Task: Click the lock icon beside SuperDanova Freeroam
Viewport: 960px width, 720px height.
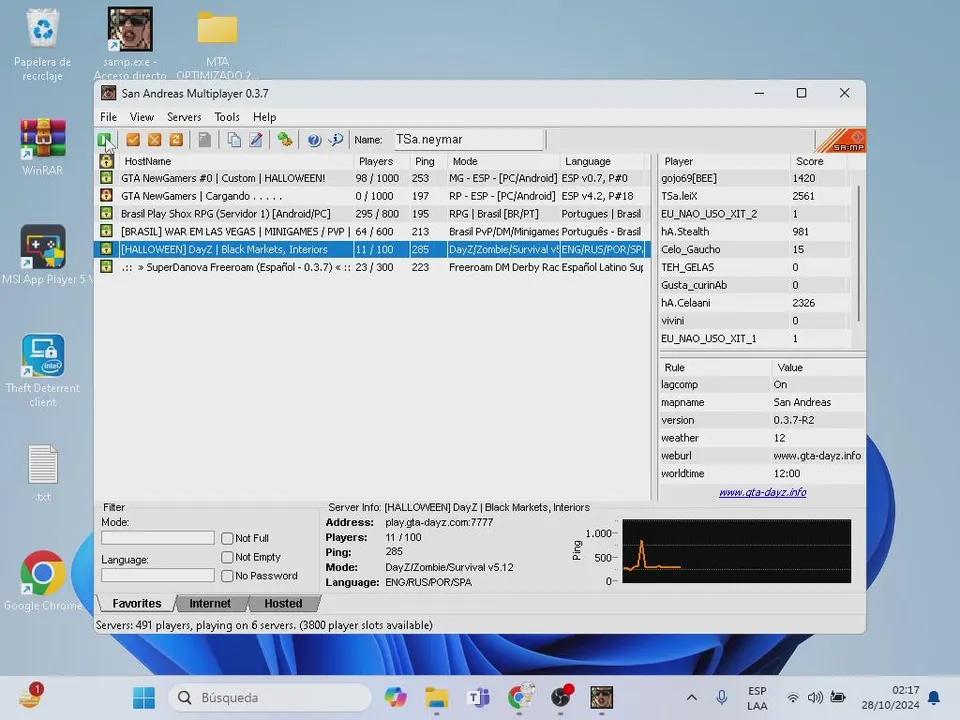Action: [107, 267]
